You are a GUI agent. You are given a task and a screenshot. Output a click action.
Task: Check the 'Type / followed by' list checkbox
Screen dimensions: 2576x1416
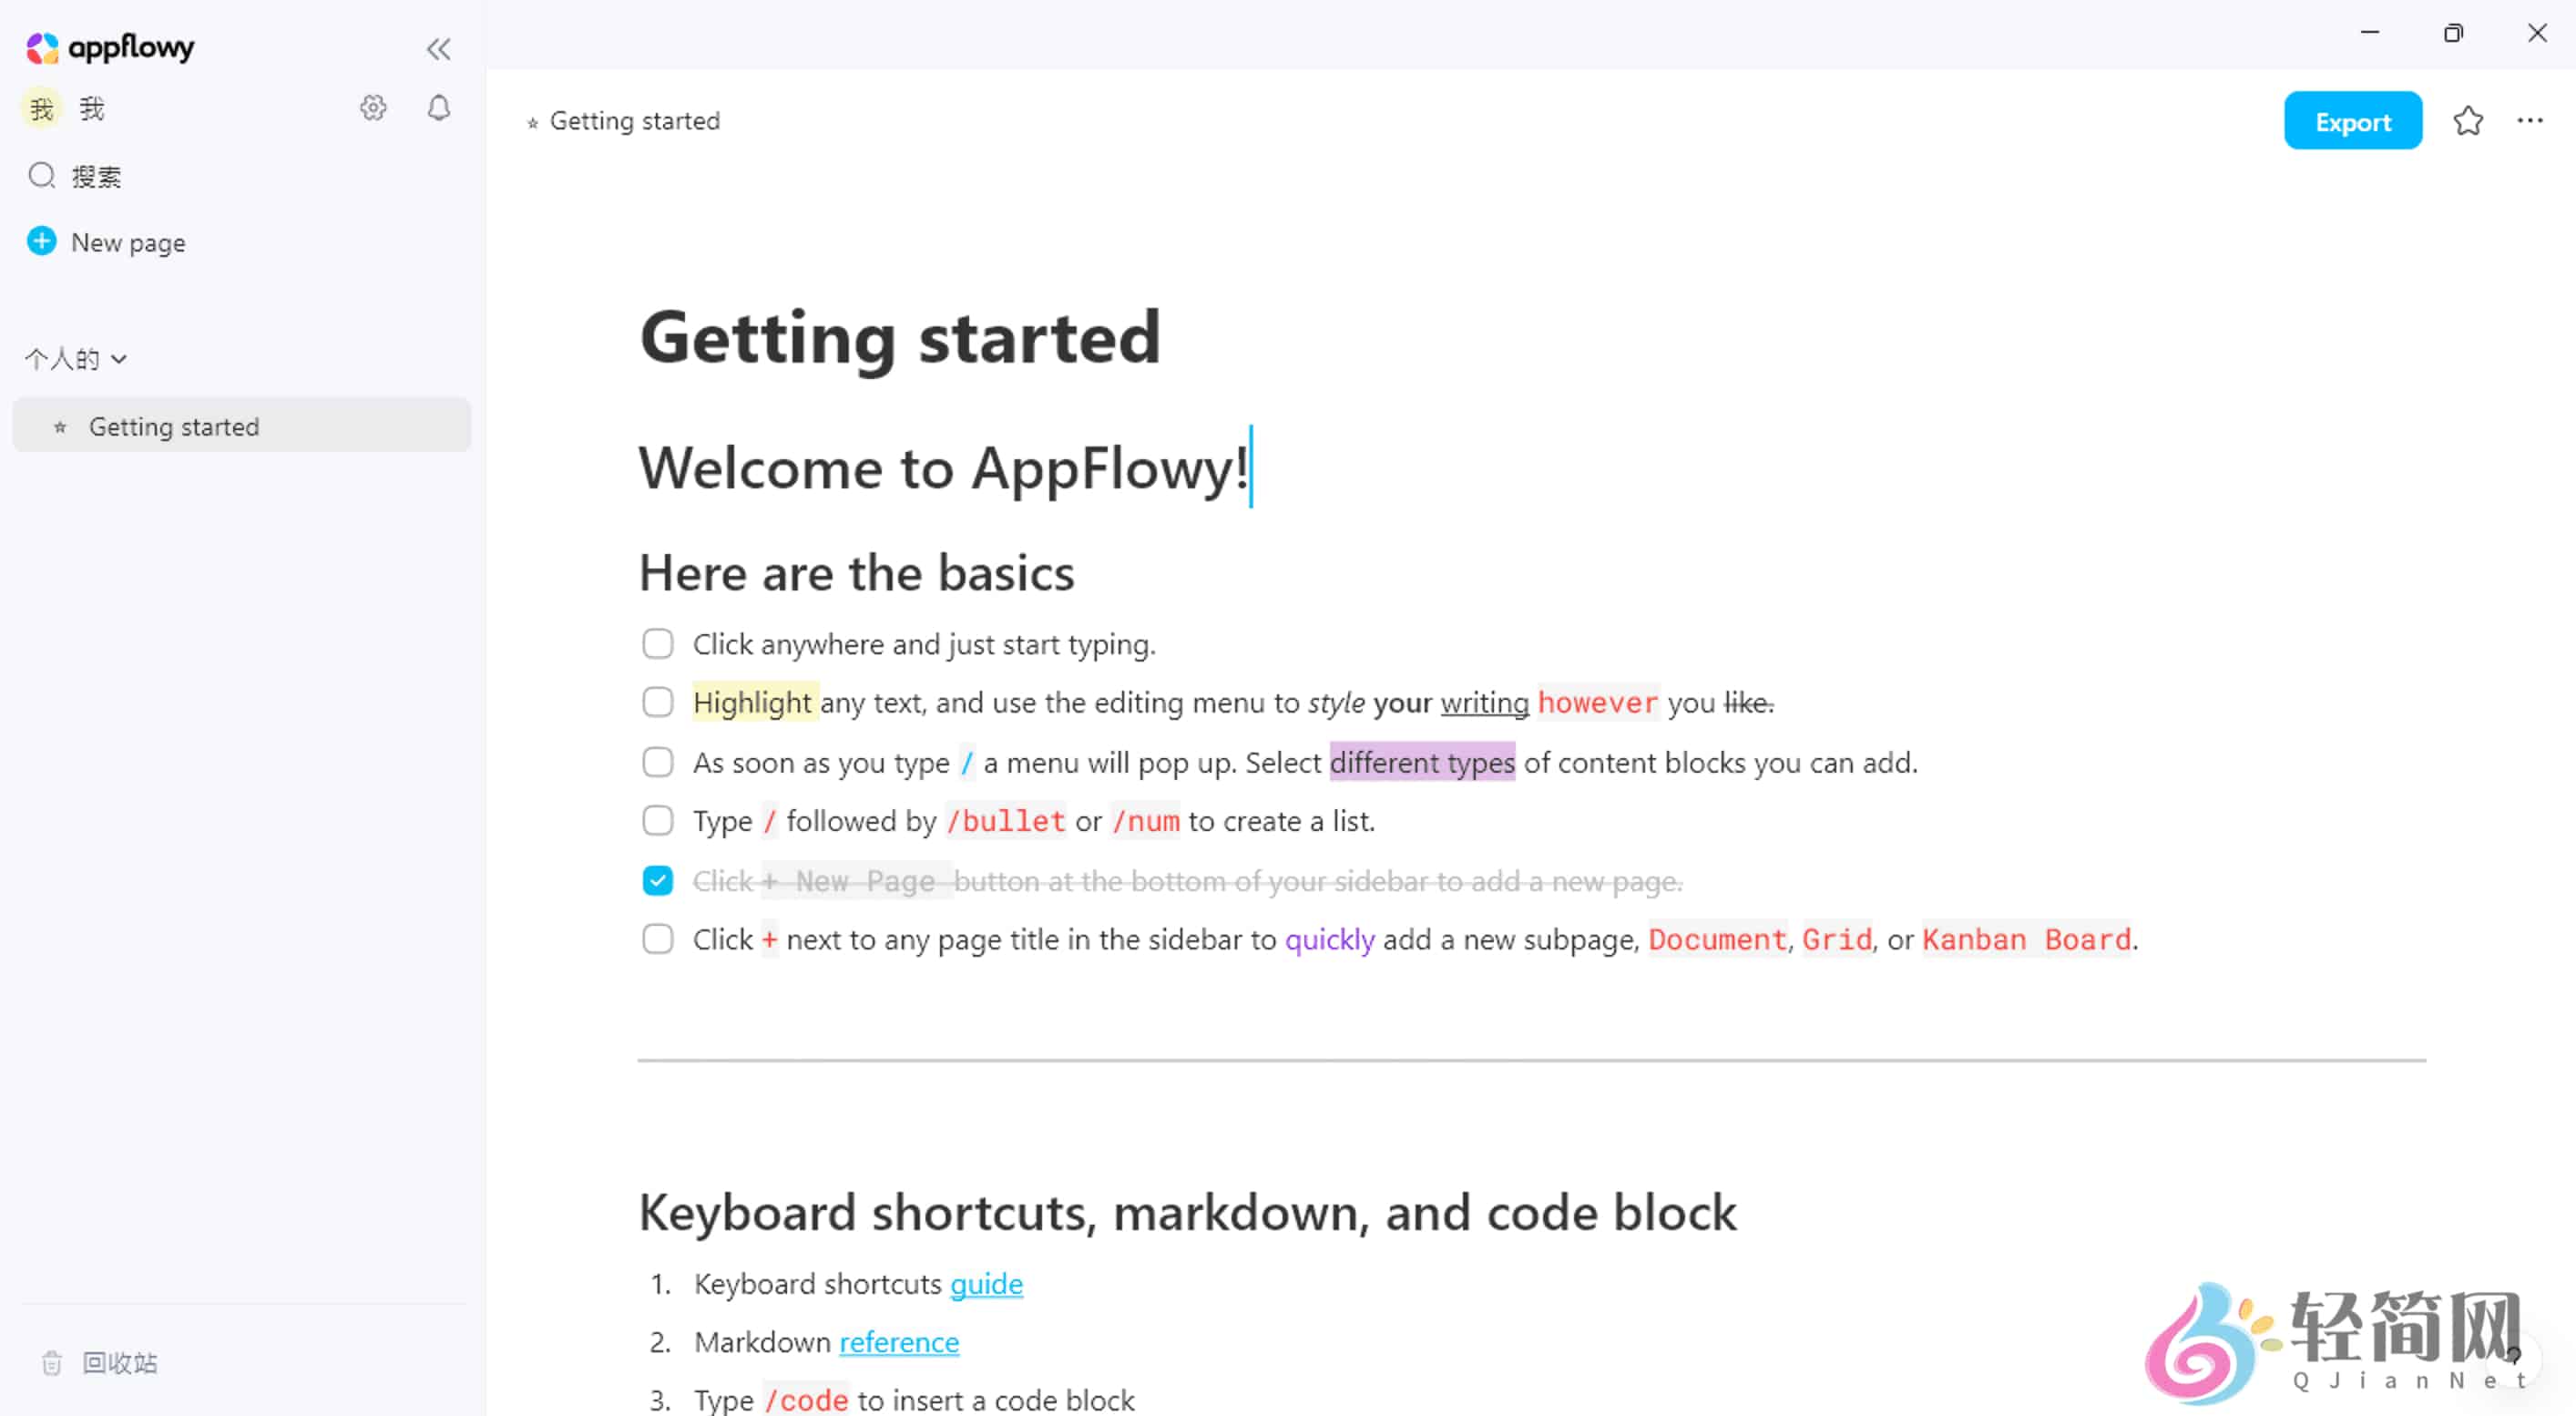click(657, 820)
